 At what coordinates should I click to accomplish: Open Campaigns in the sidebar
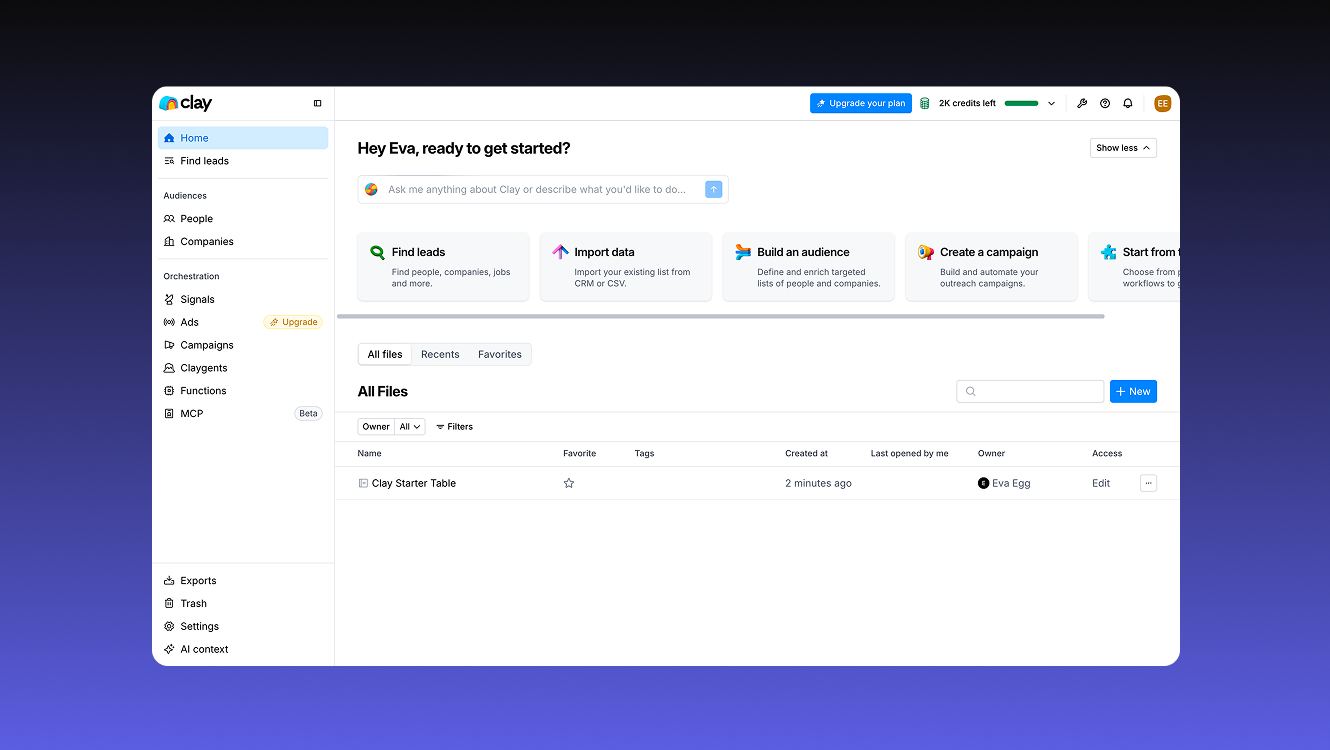[x=243, y=345]
